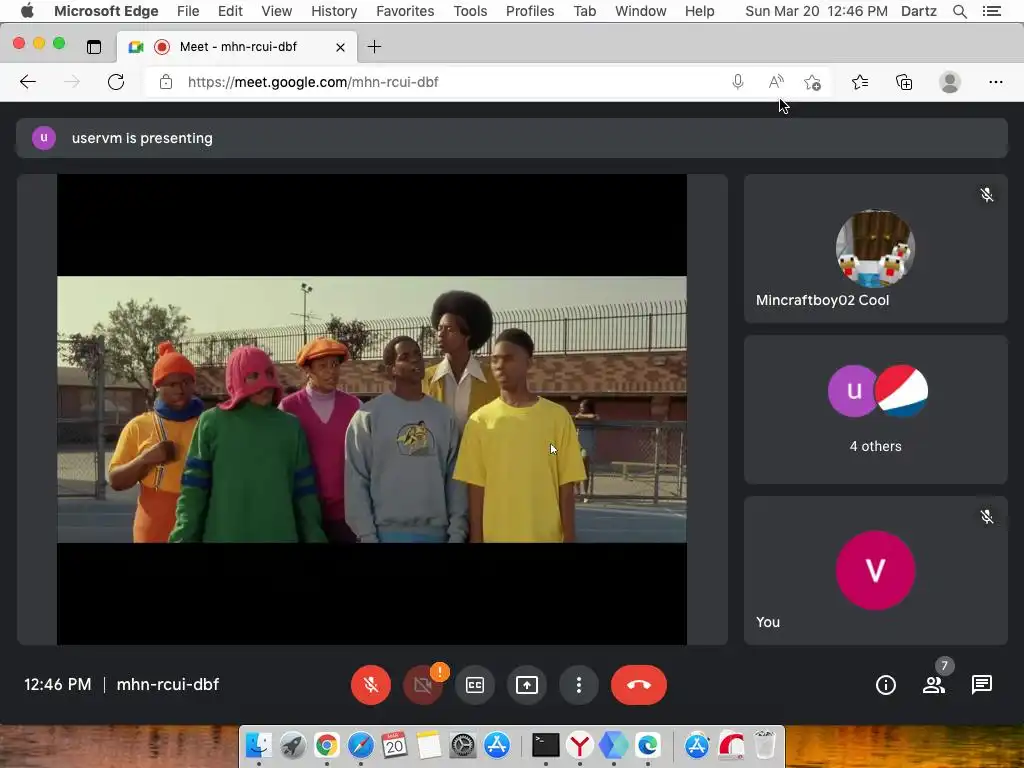Click the userVM is presenting banner text
The width and height of the screenshot is (1024, 768).
click(x=142, y=138)
